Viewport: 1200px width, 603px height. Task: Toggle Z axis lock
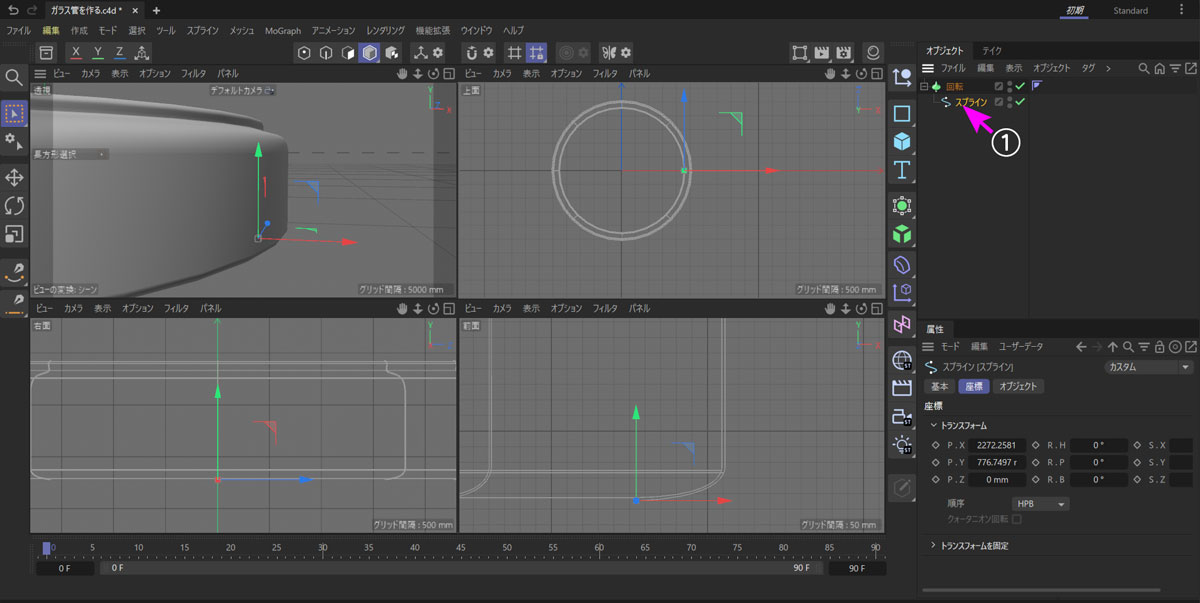pos(119,52)
